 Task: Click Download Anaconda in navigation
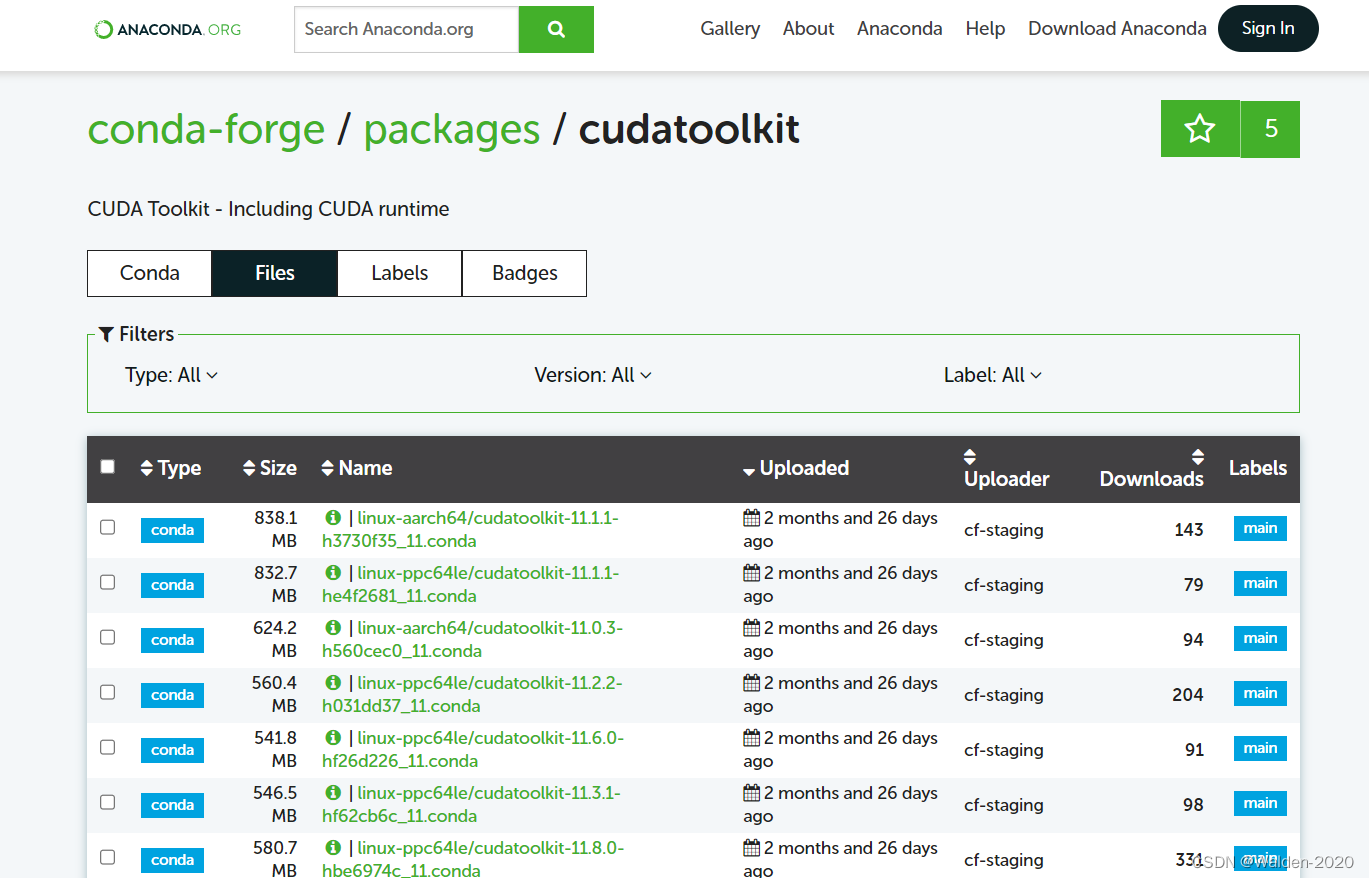click(x=1117, y=29)
